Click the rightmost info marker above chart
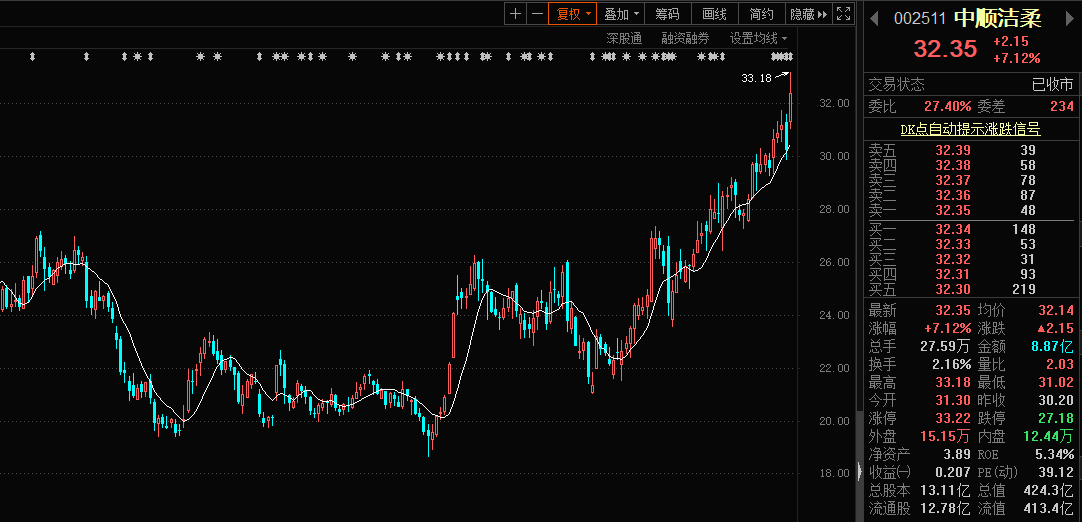 tap(790, 56)
